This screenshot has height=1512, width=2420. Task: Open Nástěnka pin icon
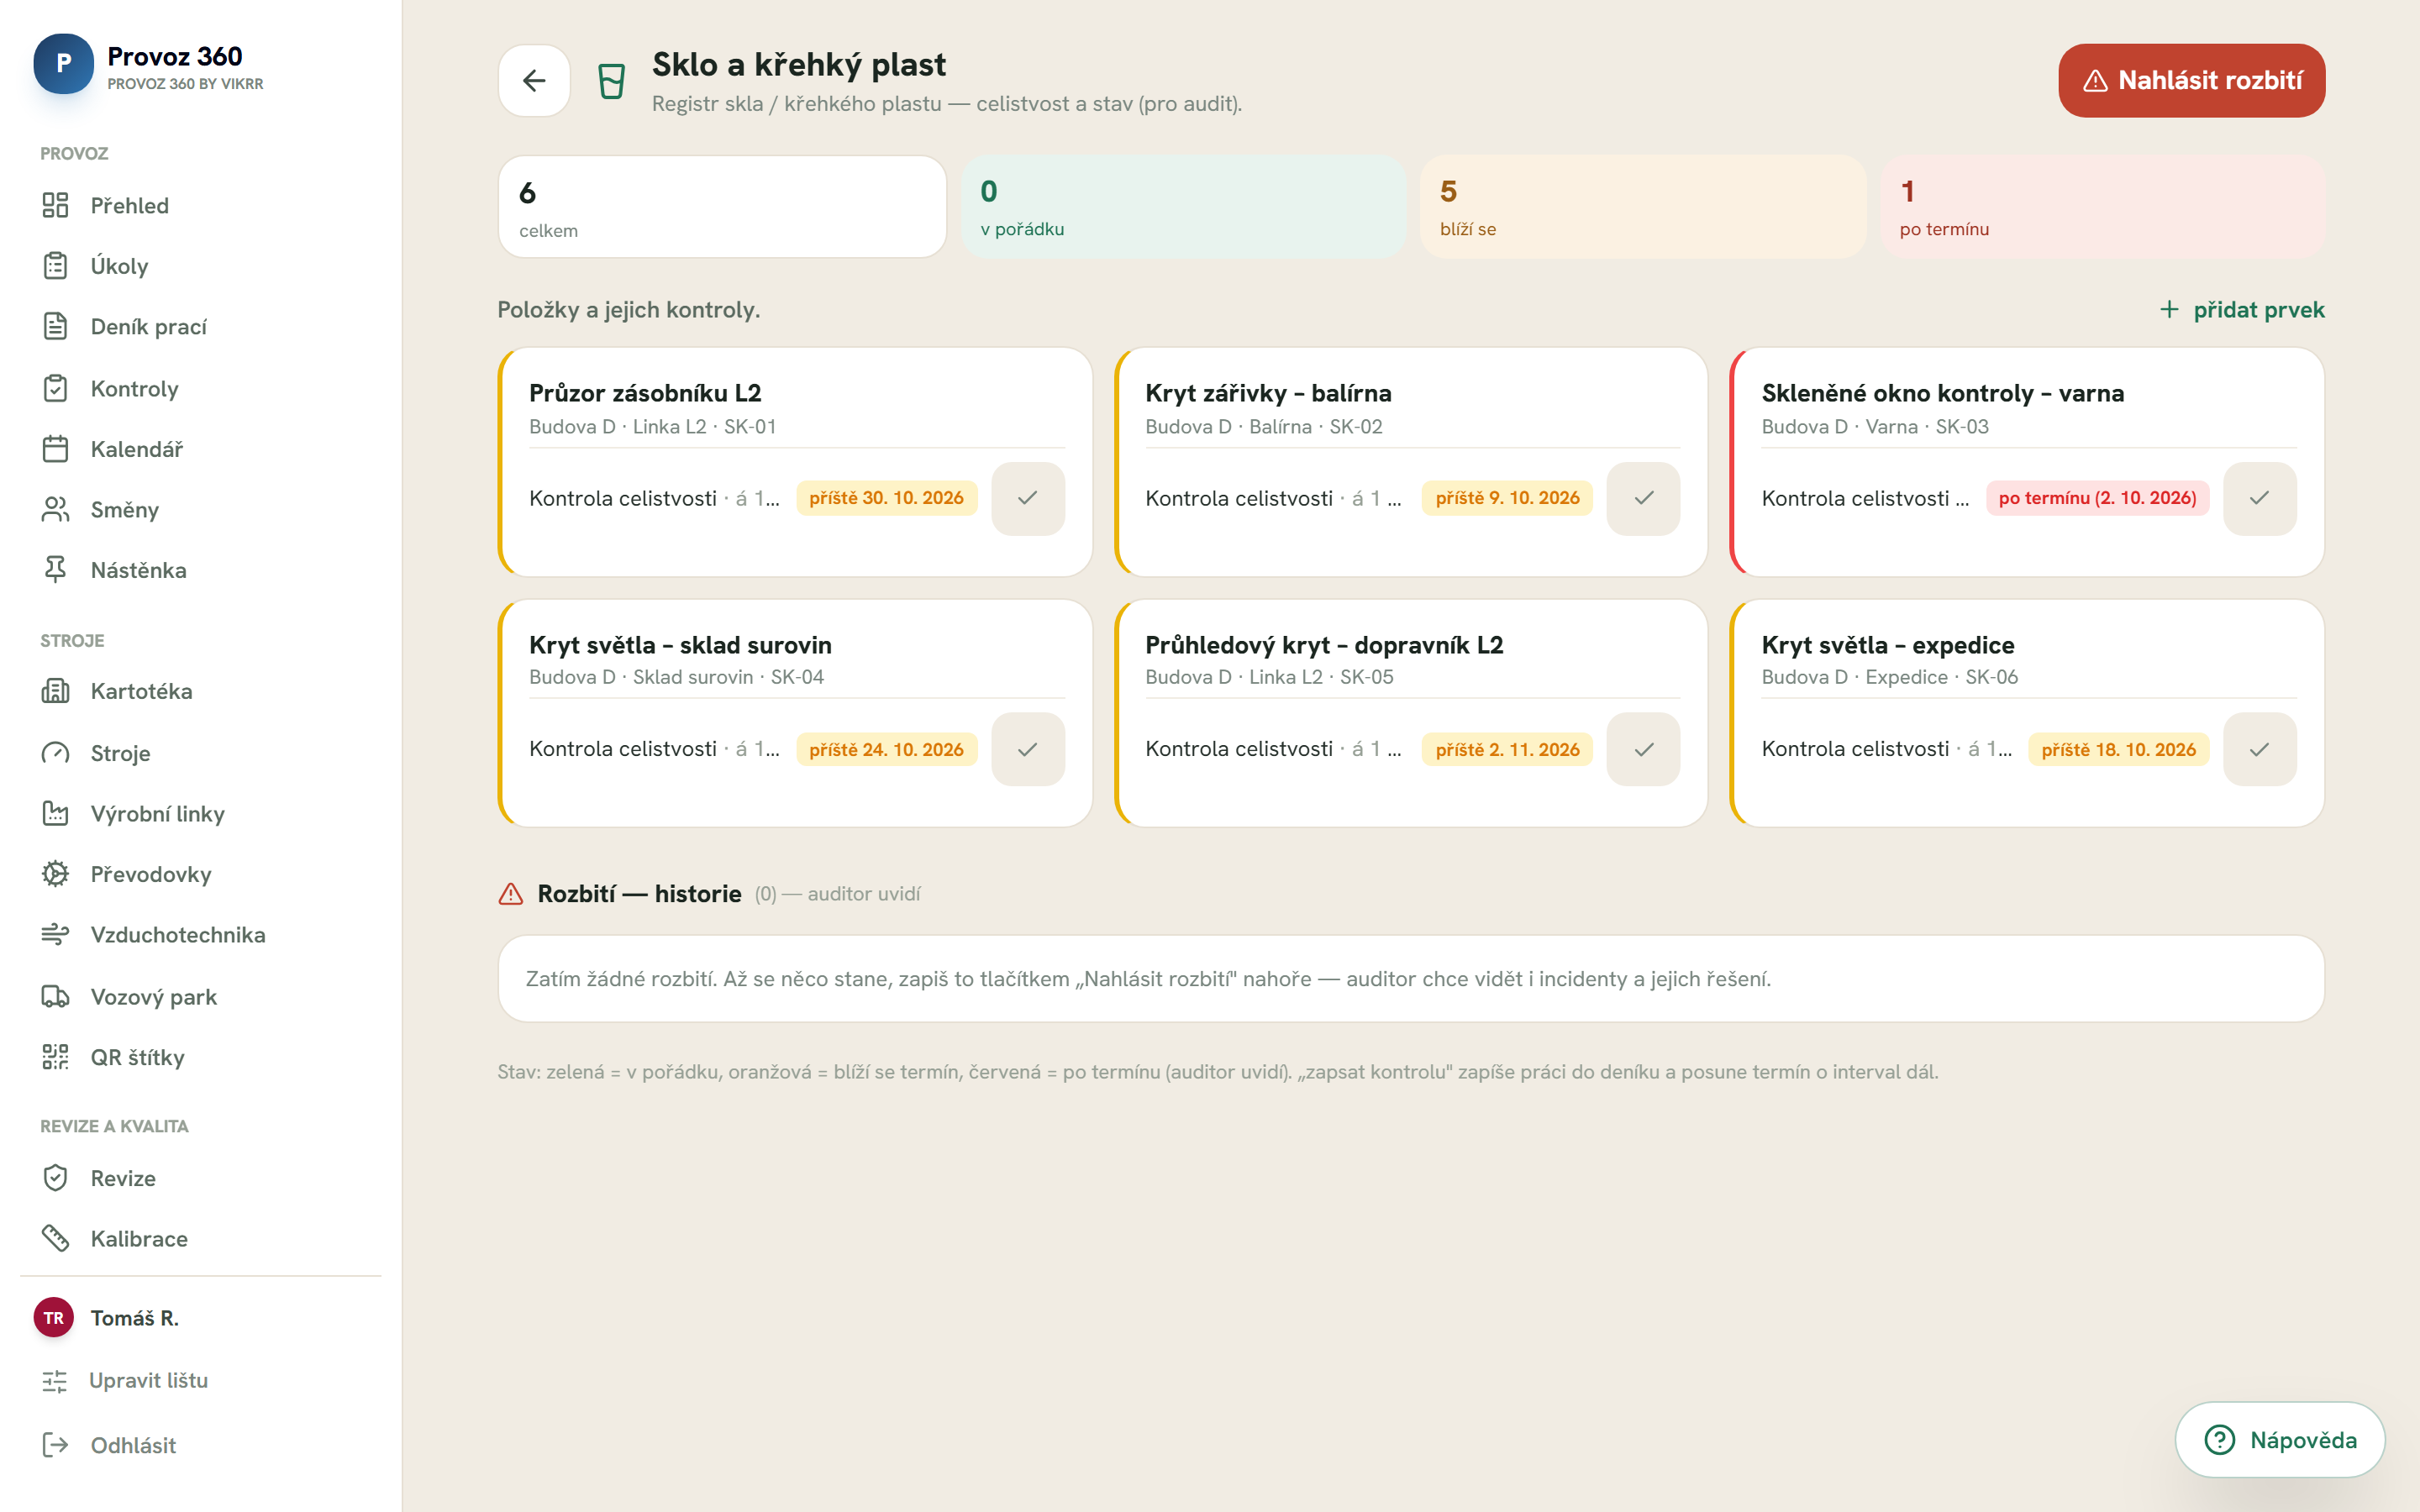[x=55, y=570]
